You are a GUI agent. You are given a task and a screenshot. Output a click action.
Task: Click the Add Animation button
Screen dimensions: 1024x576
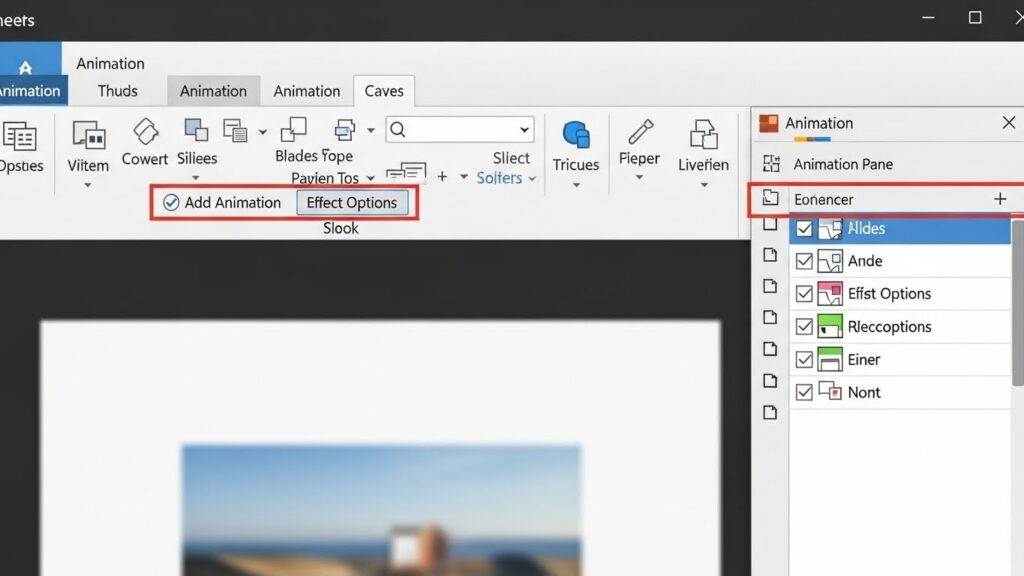[222, 203]
